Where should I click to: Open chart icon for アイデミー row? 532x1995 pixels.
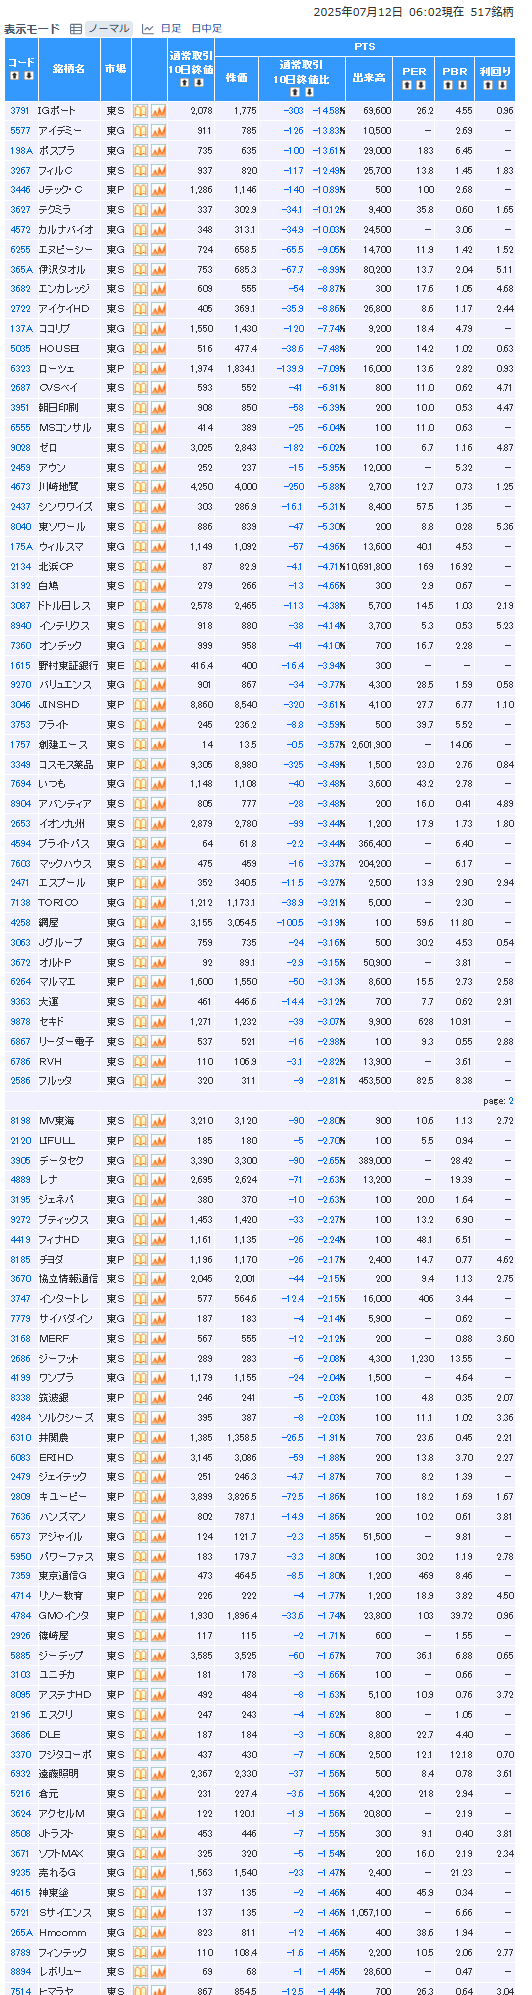pyautogui.click(x=158, y=131)
